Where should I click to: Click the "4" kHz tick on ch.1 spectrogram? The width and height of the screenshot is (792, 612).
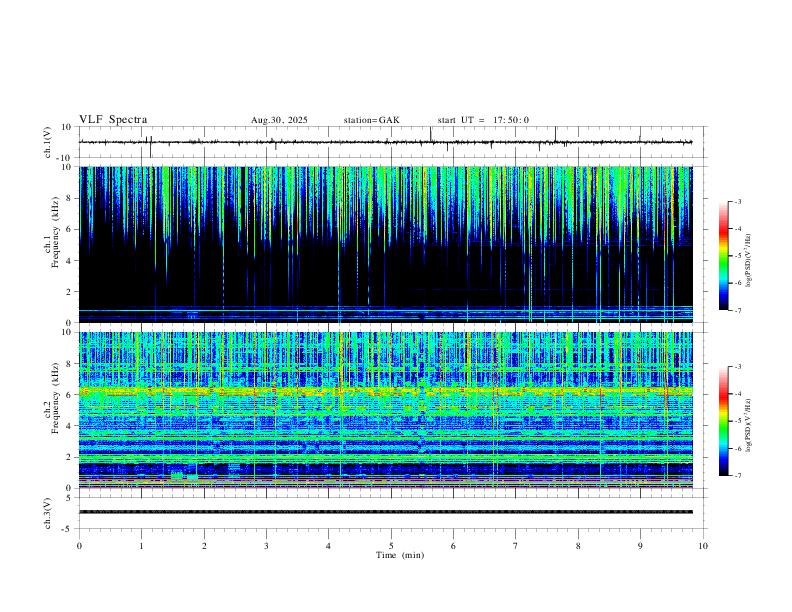pyautogui.click(x=69, y=261)
